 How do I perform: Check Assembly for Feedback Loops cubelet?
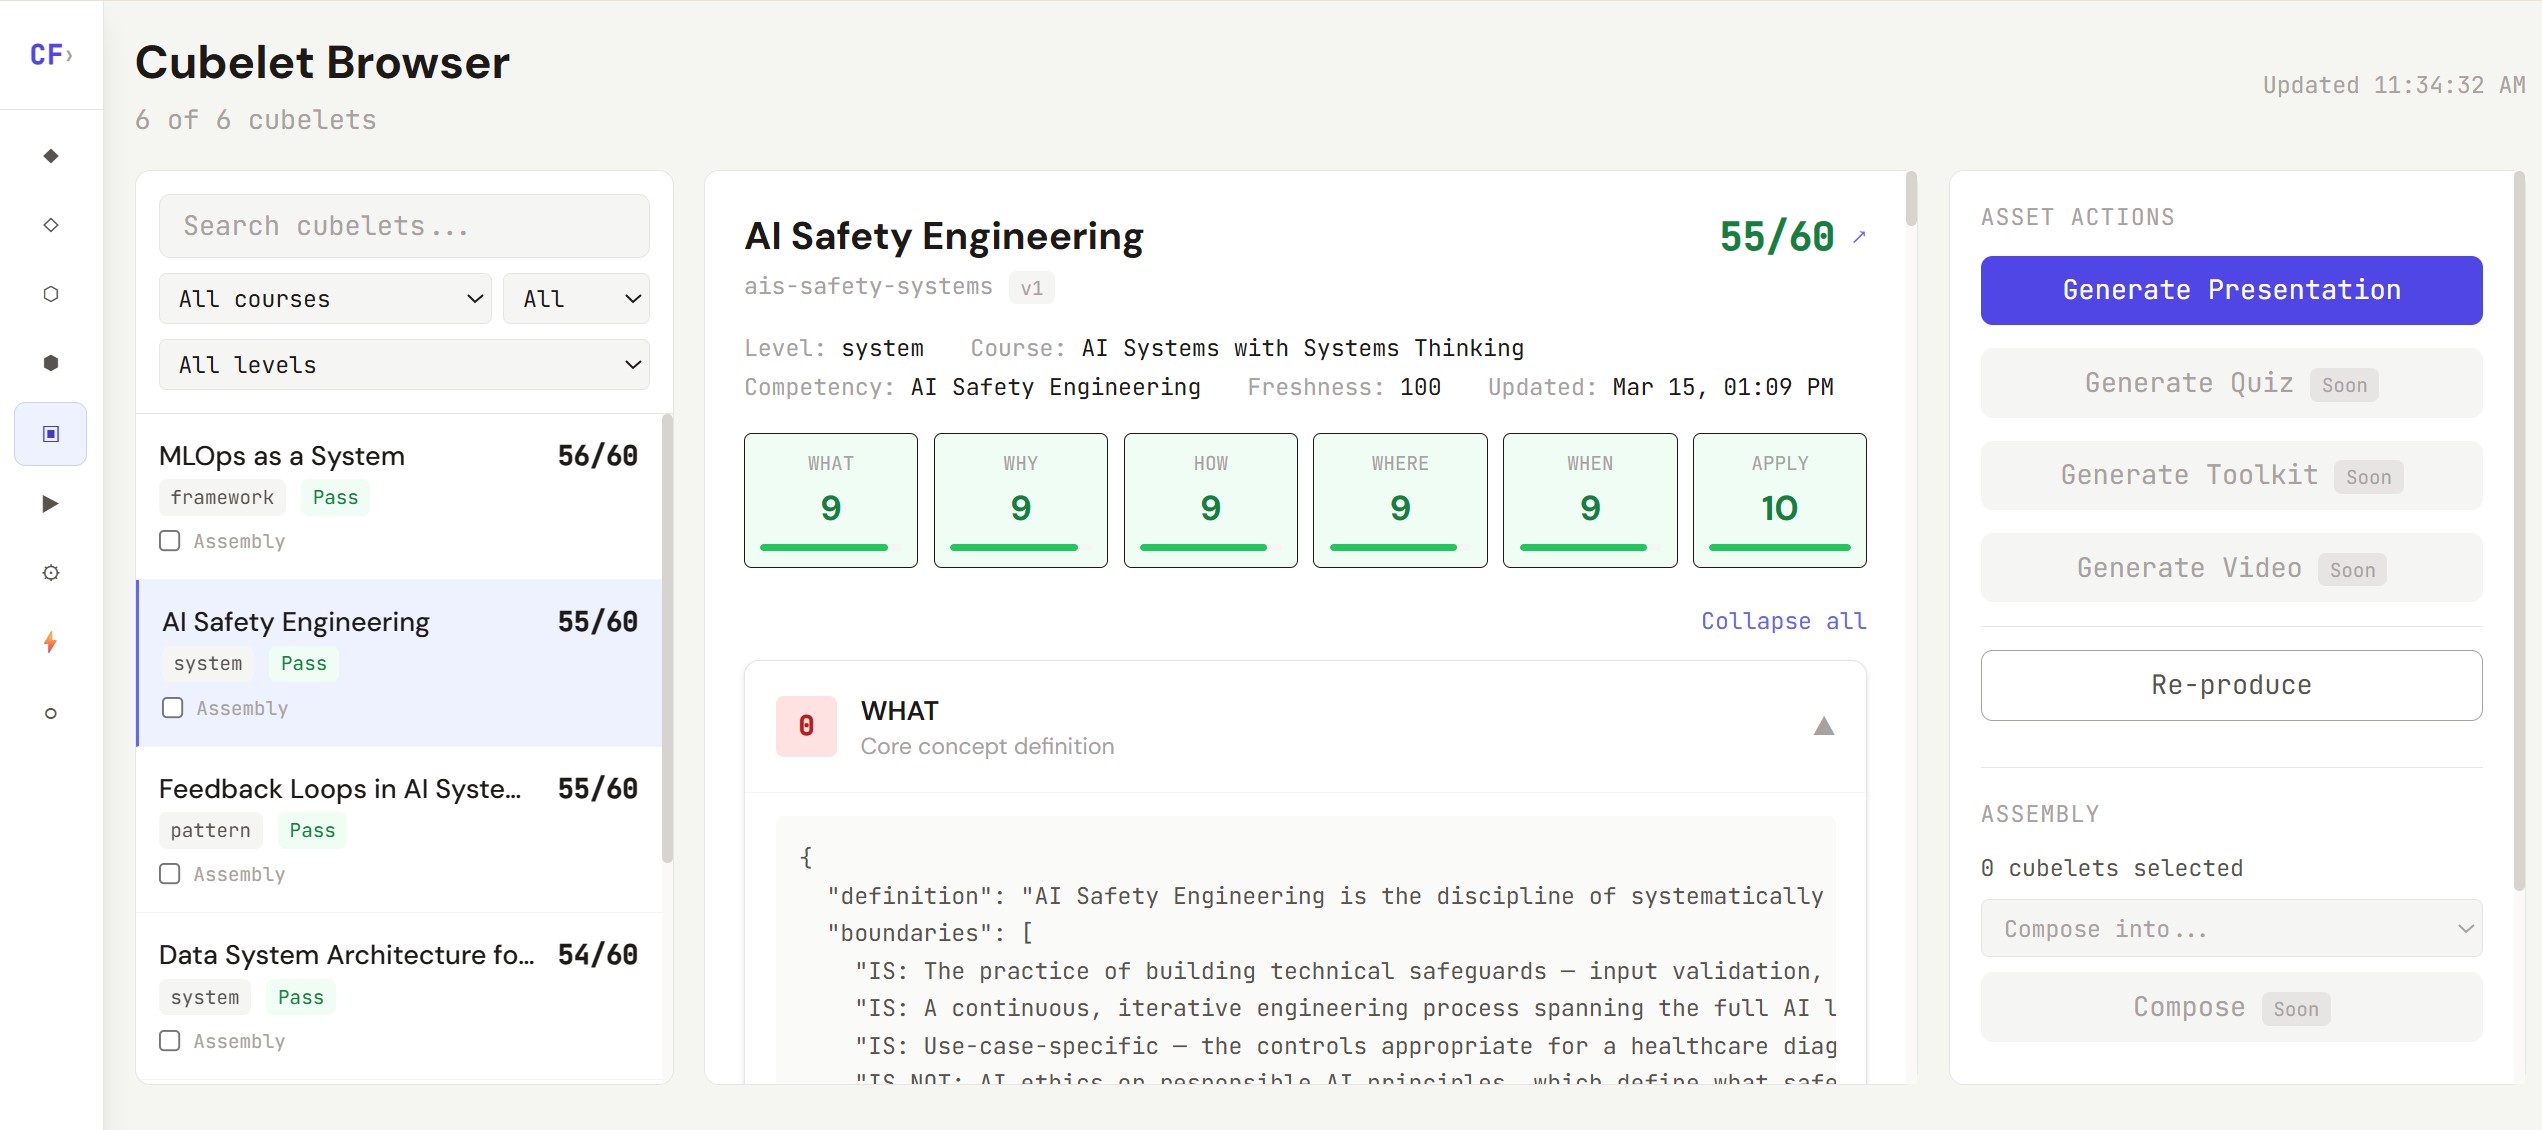171,874
